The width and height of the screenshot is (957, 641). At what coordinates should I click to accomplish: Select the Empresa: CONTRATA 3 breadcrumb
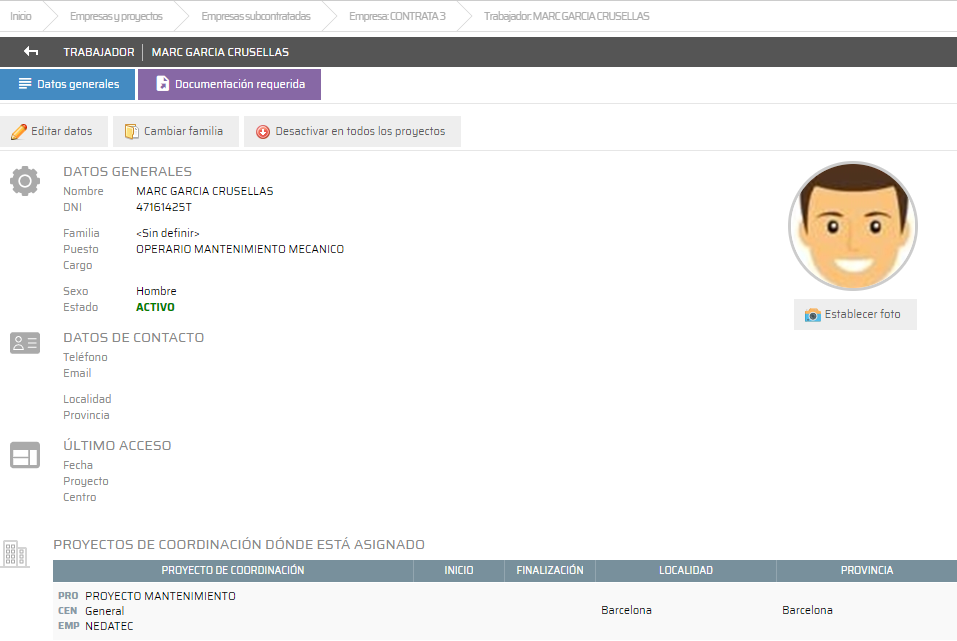[x=397, y=16]
